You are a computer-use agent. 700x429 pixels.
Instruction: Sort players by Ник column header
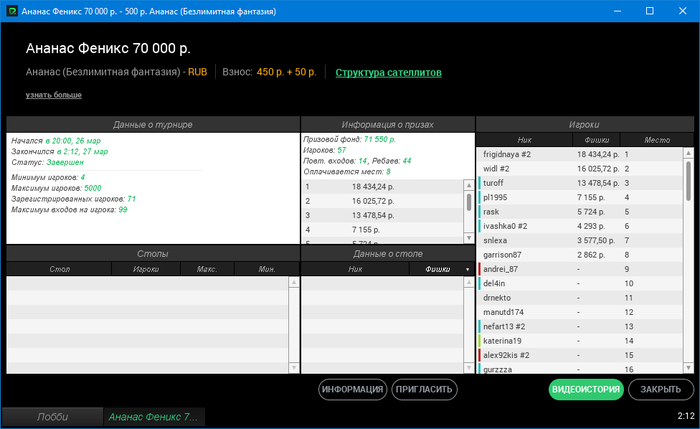[x=524, y=140]
